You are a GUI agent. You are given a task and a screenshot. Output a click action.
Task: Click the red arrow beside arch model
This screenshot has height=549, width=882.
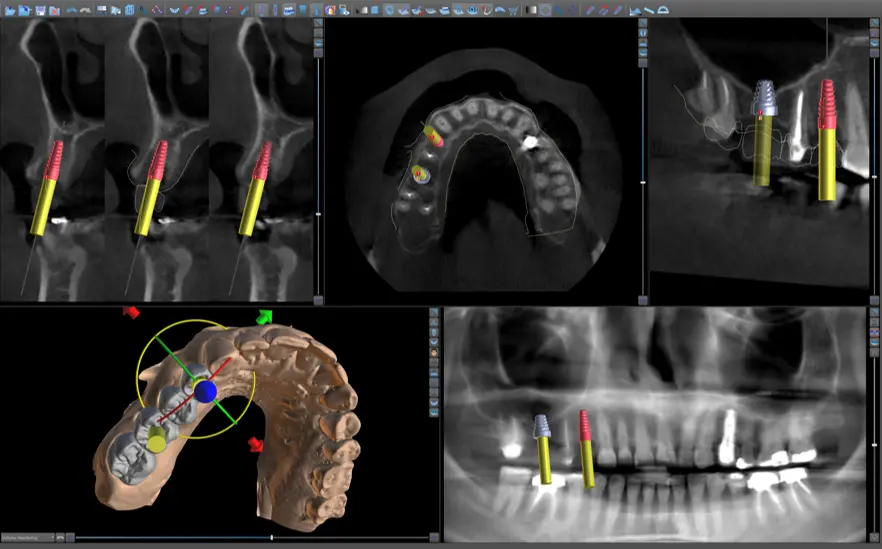[x=256, y=444]
